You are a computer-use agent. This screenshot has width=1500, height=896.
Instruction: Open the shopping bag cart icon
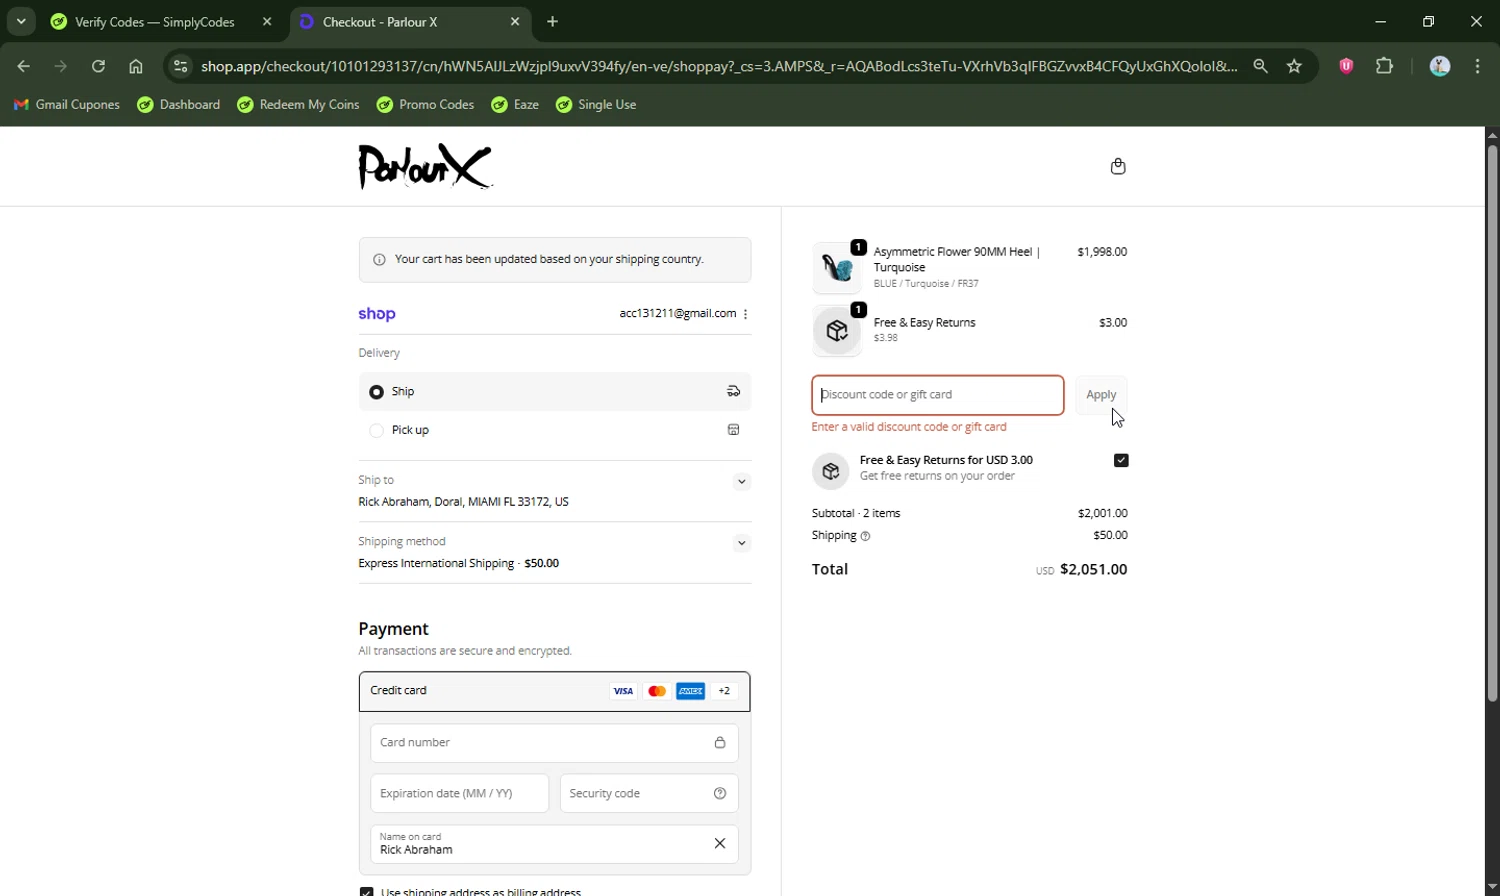click(1118, 166)
